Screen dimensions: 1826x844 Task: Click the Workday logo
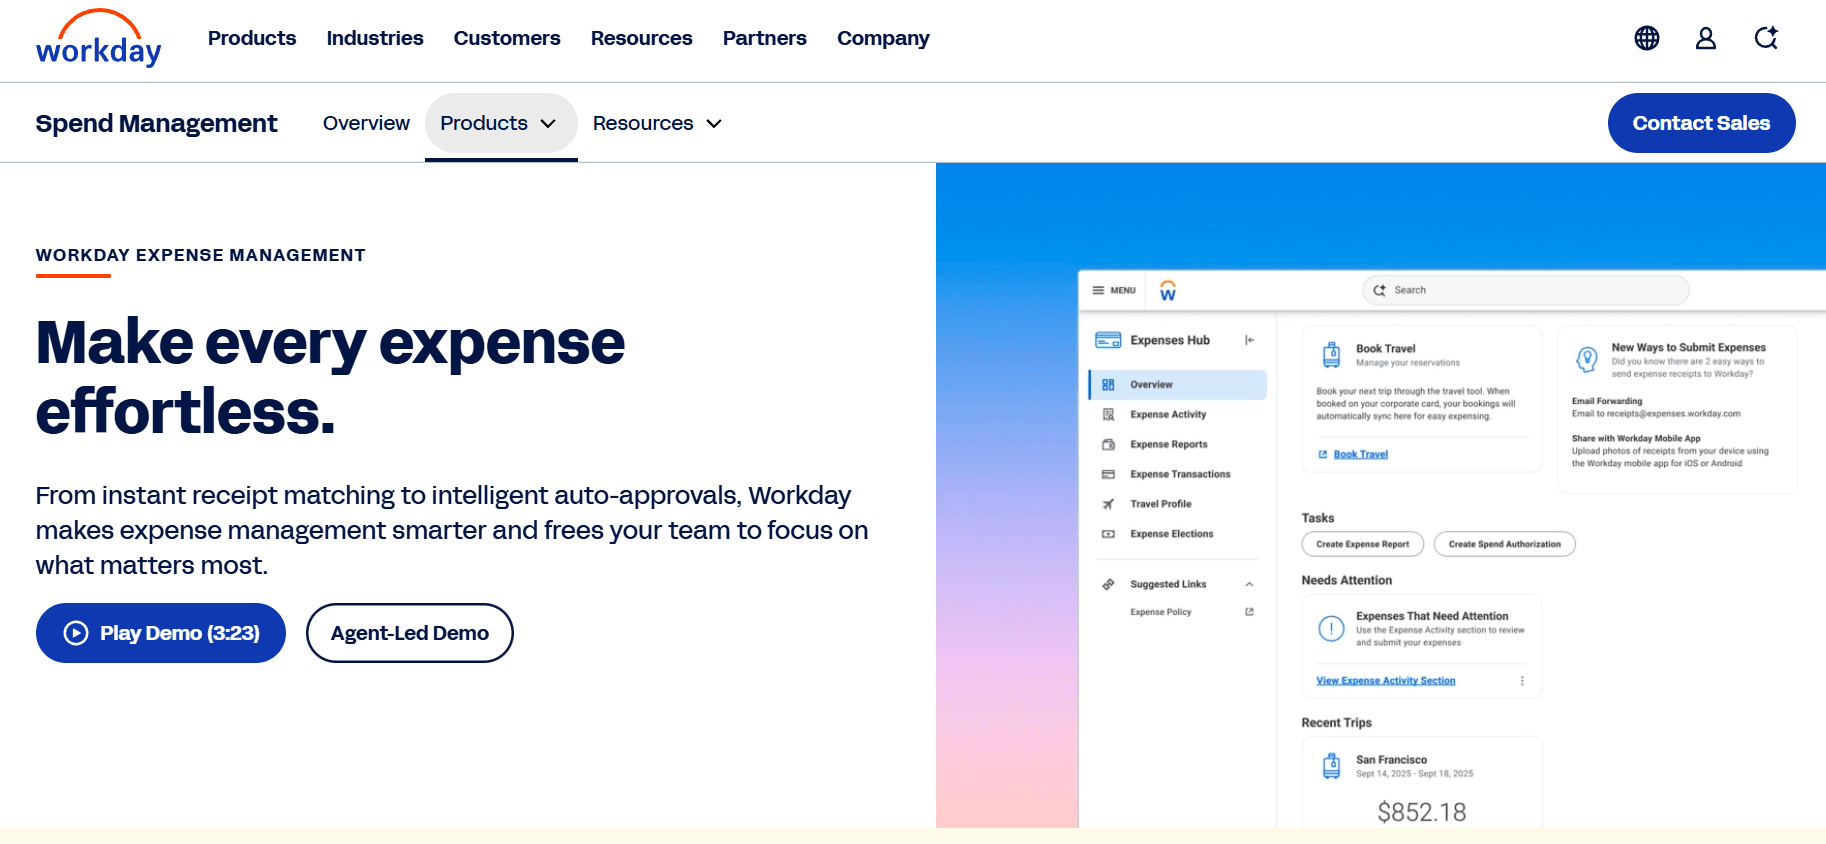(x=98, y=39)
